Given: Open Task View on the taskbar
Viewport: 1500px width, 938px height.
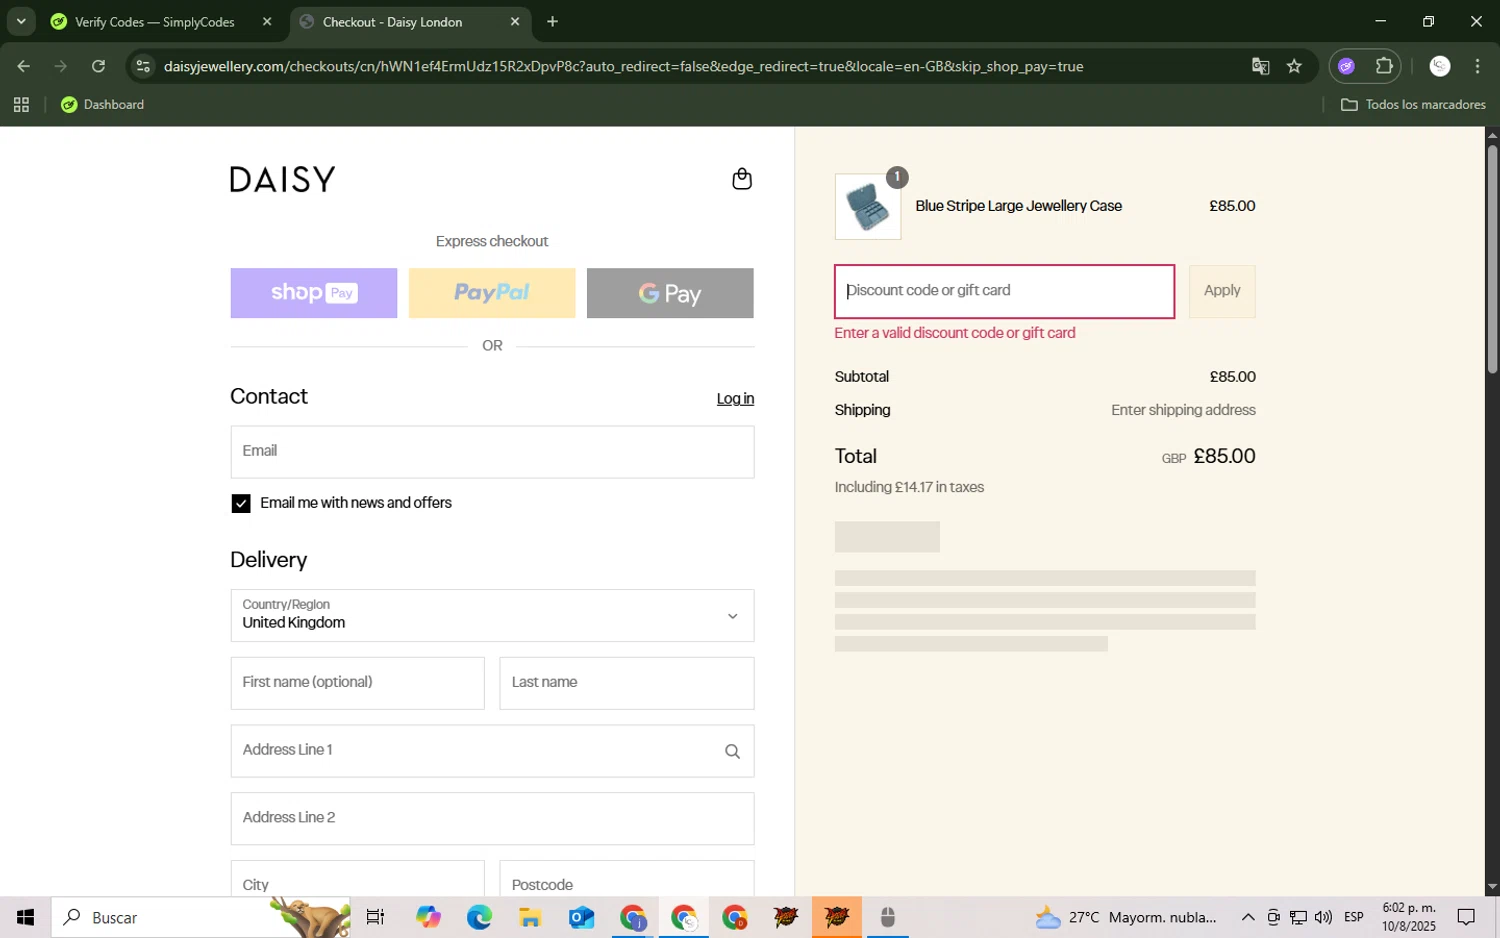Looking at the screenshot, I should [x=376, y=917].
